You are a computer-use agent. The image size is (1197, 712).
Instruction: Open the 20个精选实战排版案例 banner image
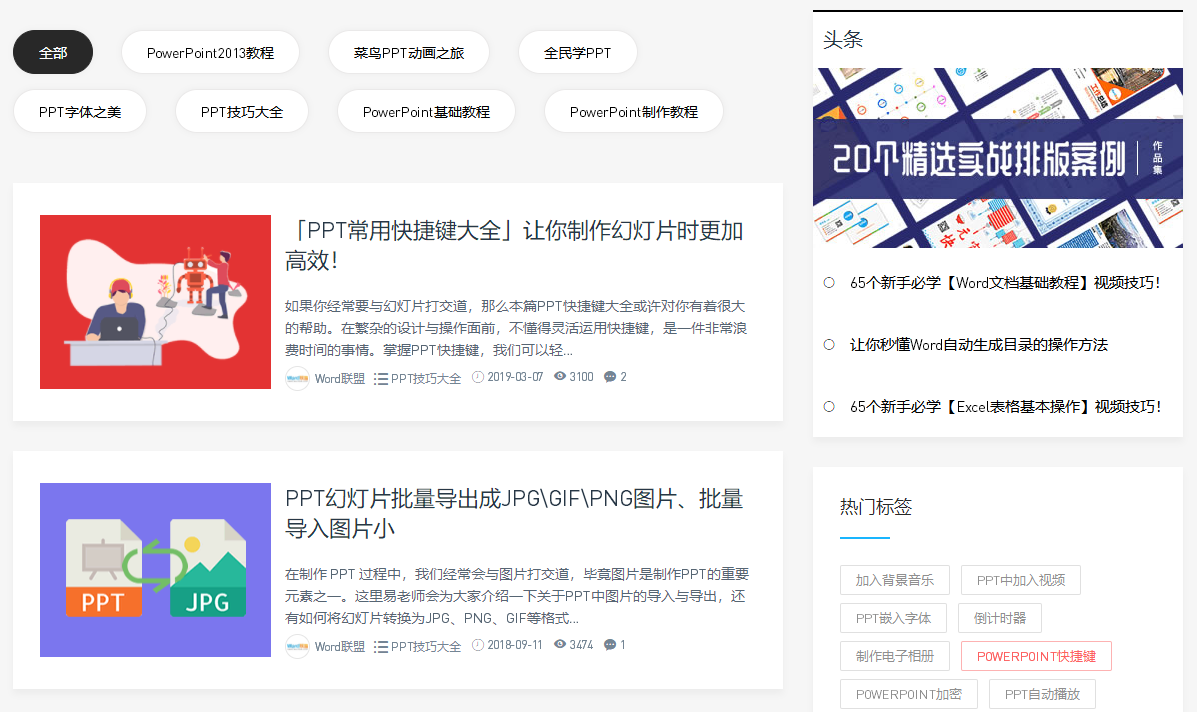[x=998, y=158]
